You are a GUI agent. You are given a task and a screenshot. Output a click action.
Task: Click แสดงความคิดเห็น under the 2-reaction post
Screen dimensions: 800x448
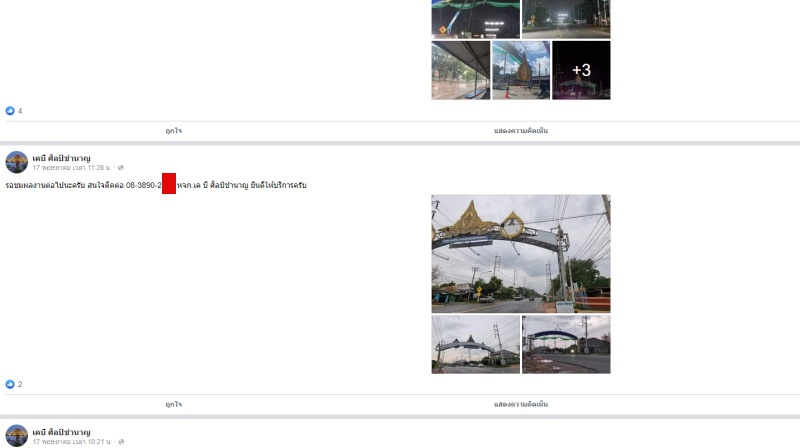pyautogui.click(x=521, y=404)
